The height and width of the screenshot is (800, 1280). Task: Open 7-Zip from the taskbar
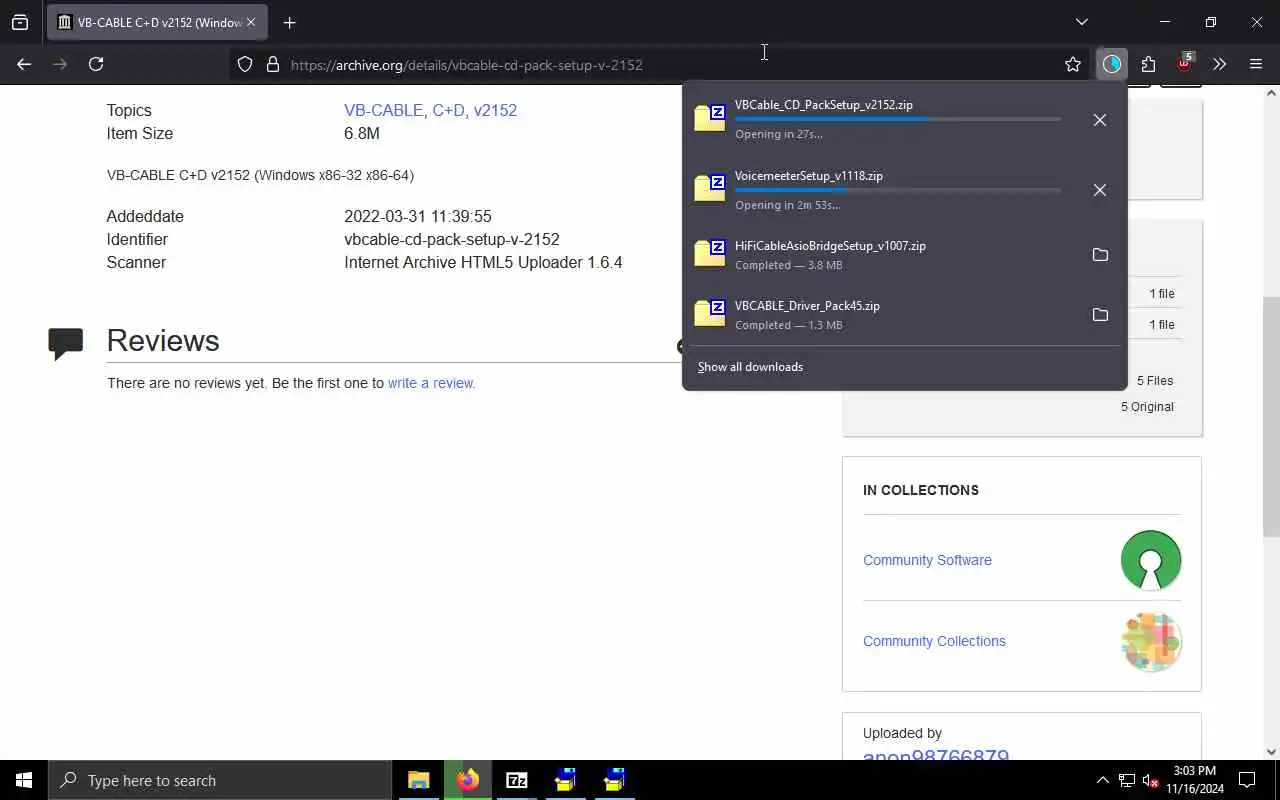click(x=517, y=780)
